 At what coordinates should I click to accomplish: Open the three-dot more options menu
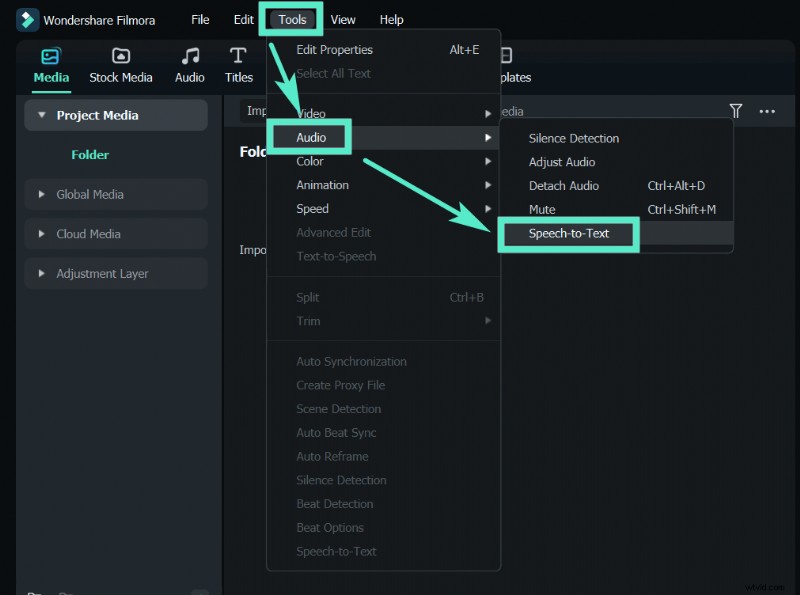(766, 111)
